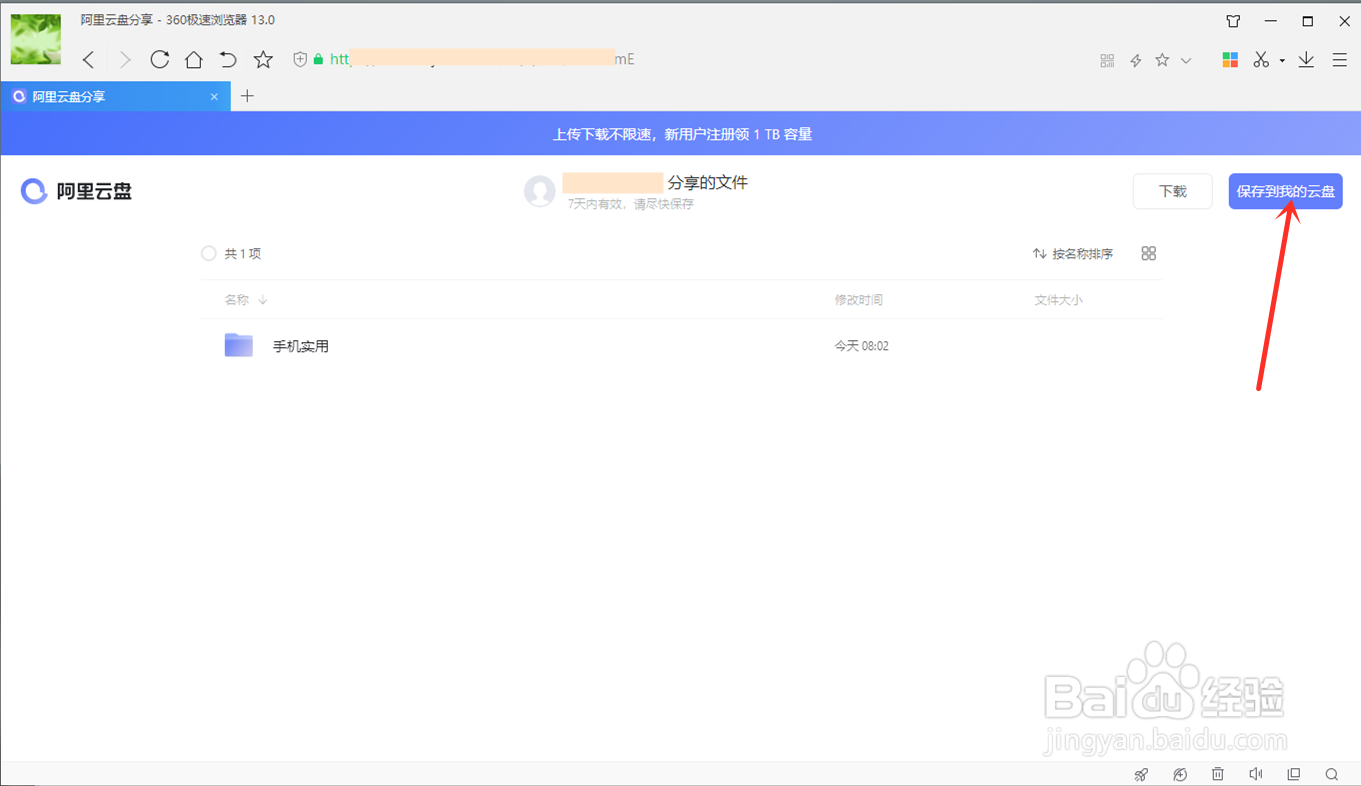
Task: Open the downloads arrow icon
Action: click(x=1306, y=60)
